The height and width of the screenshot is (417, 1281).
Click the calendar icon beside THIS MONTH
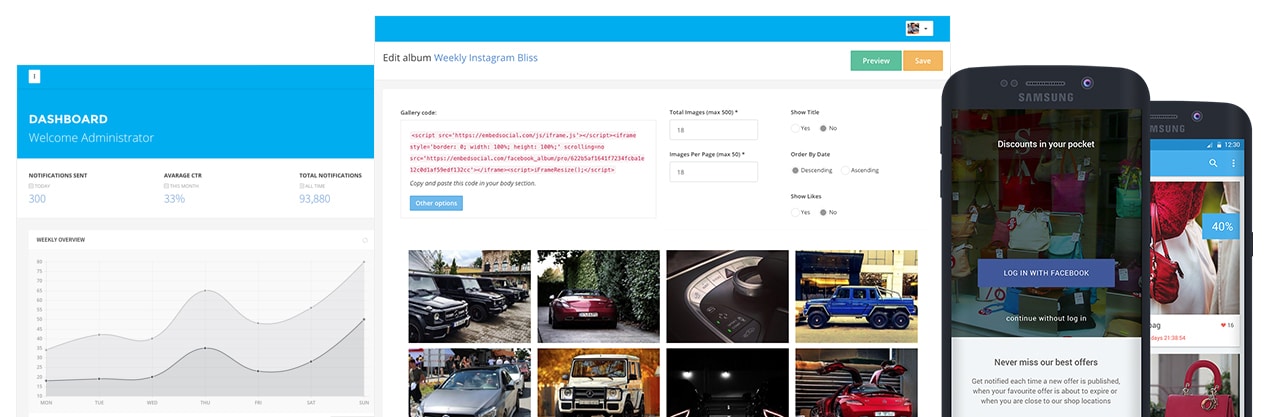click(x=167, y=186)
